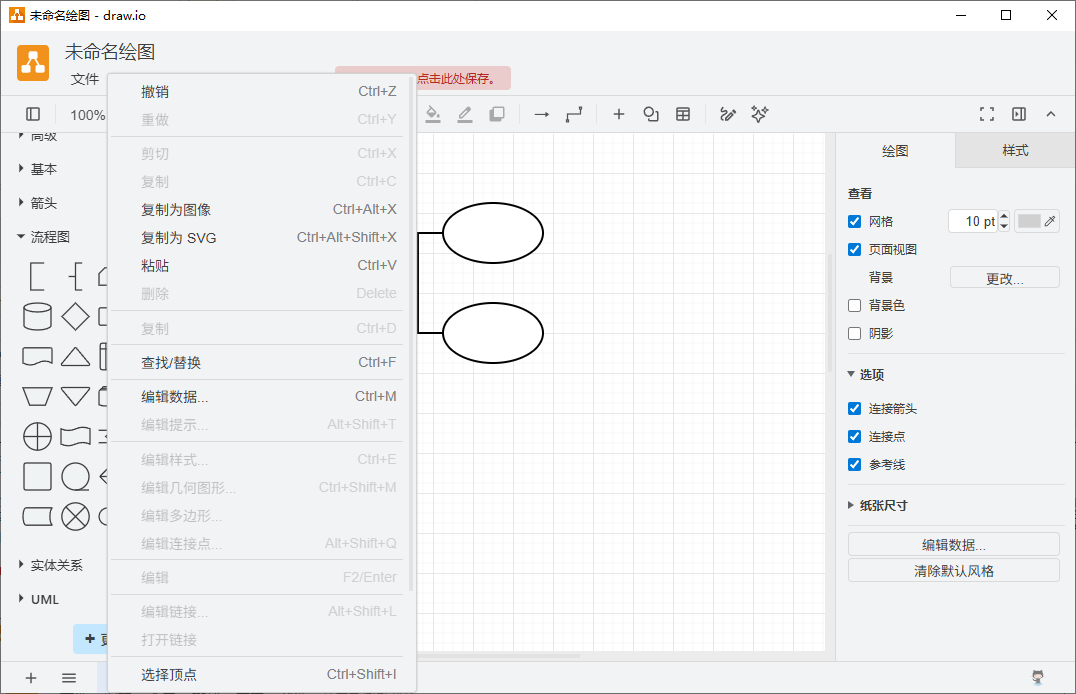The width and height of the screenshot is (1076, 694).
Task: Add a new page with the plus icon
Action: coord(31,678)
